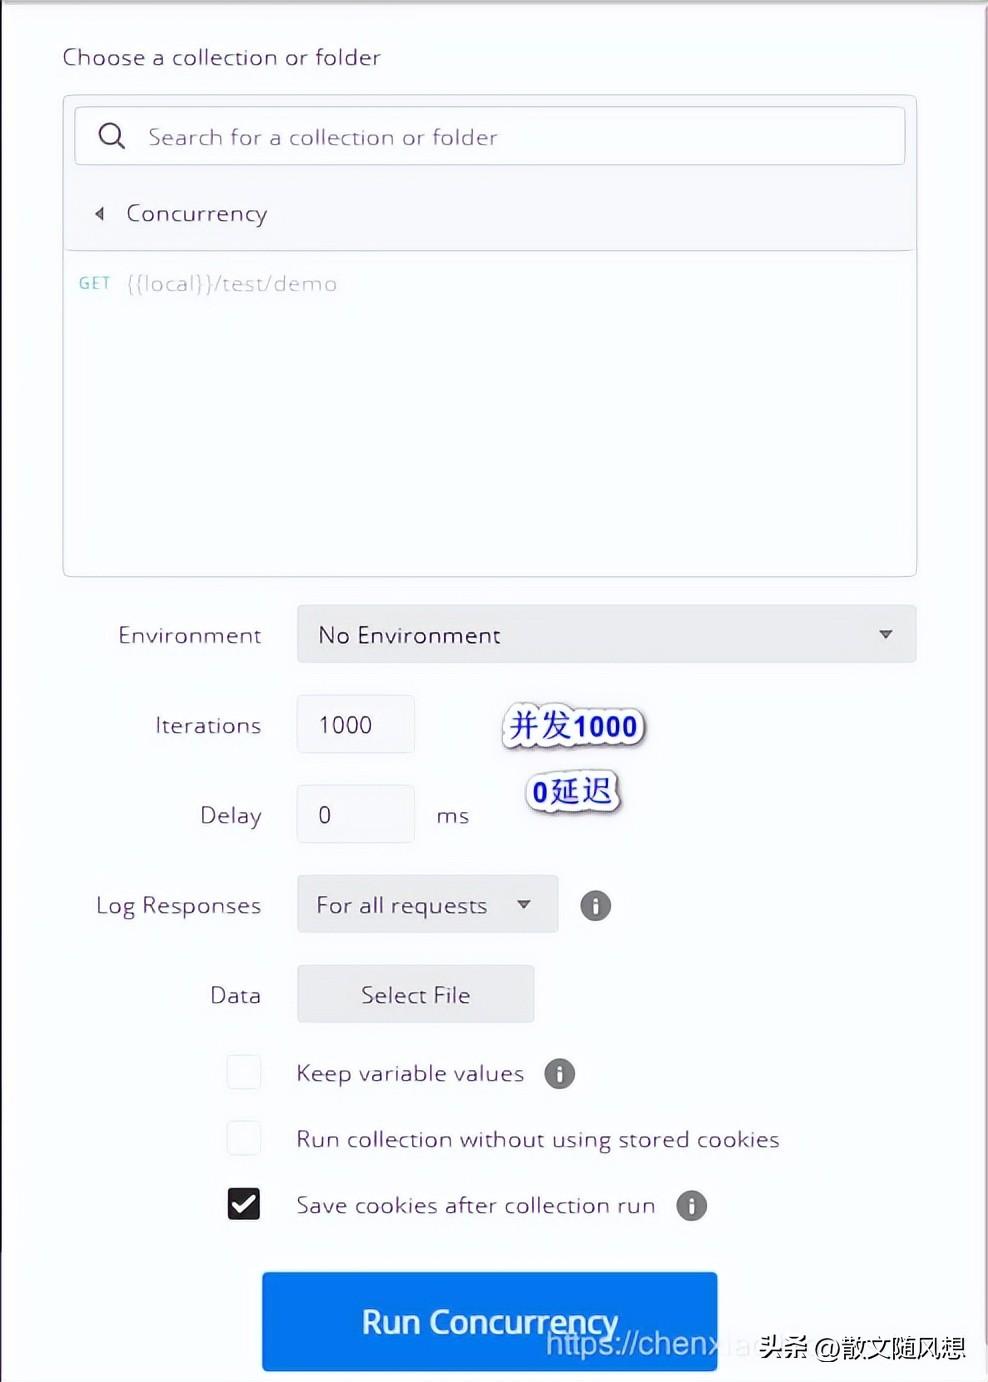
Task: Expand the For all requests dropdown
Action: (427, 904)
